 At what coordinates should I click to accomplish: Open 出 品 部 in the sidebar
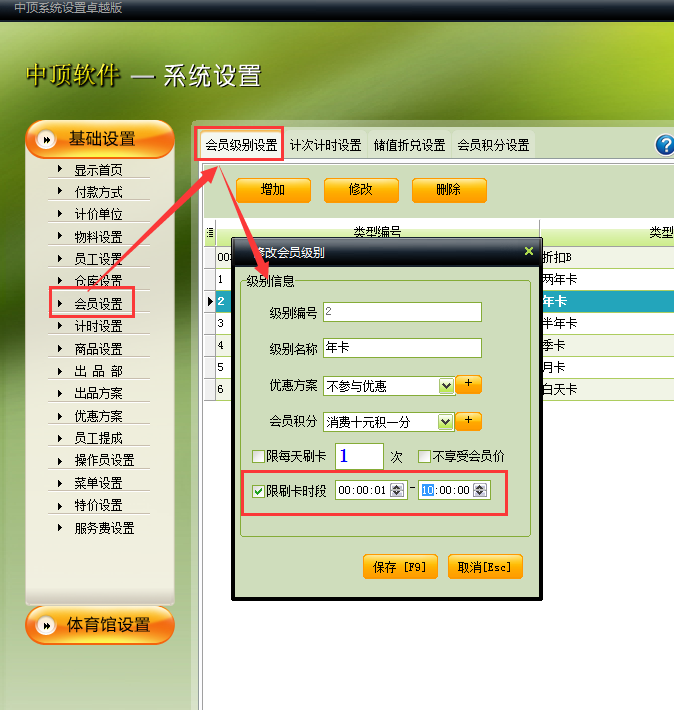coord(98,371)
